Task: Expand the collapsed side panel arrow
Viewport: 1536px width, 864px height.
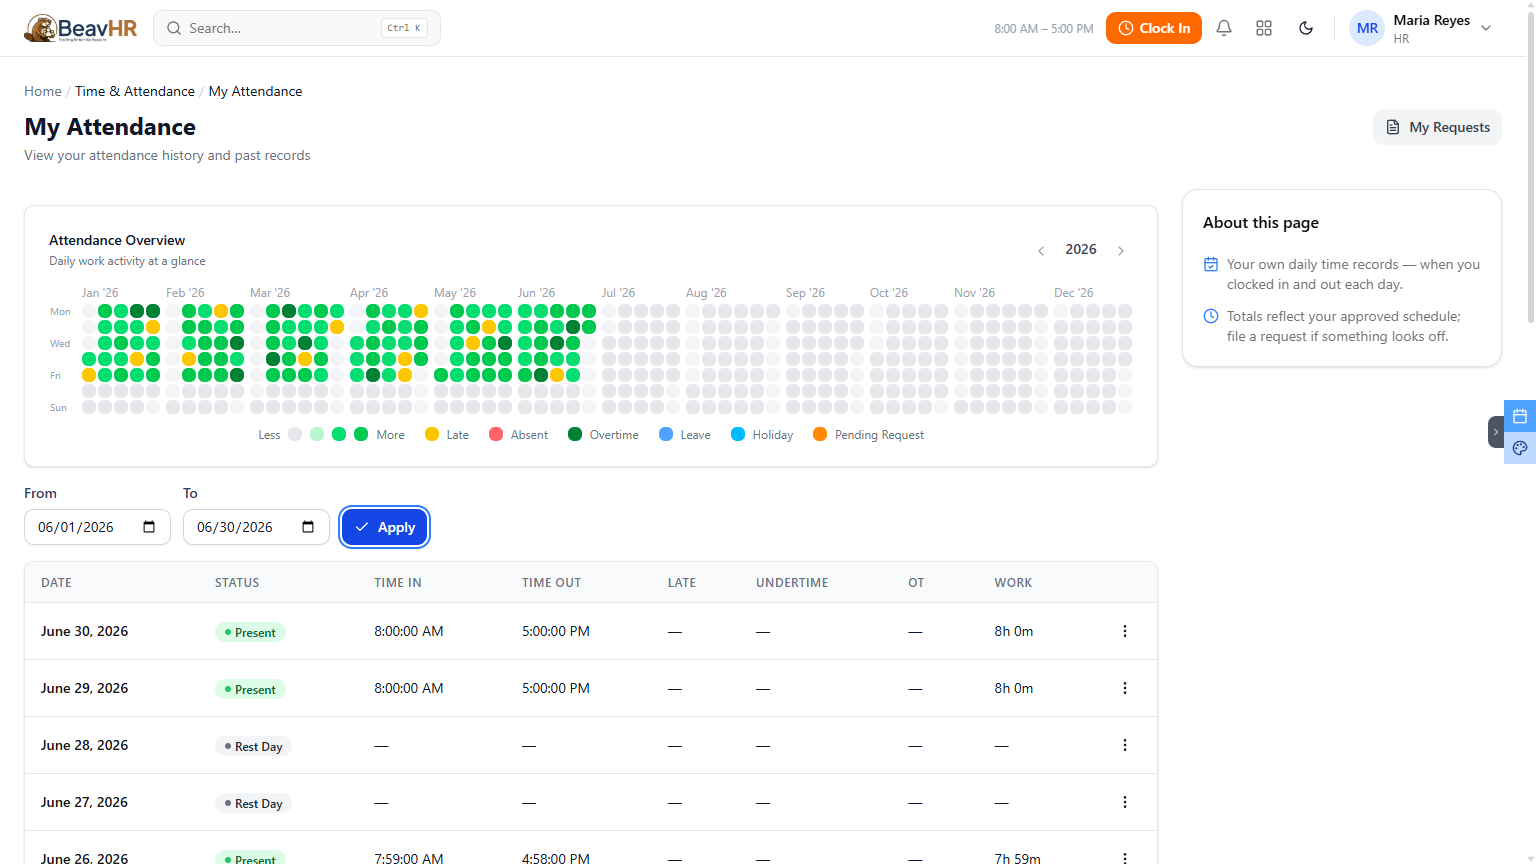Action: point(1496,432)
